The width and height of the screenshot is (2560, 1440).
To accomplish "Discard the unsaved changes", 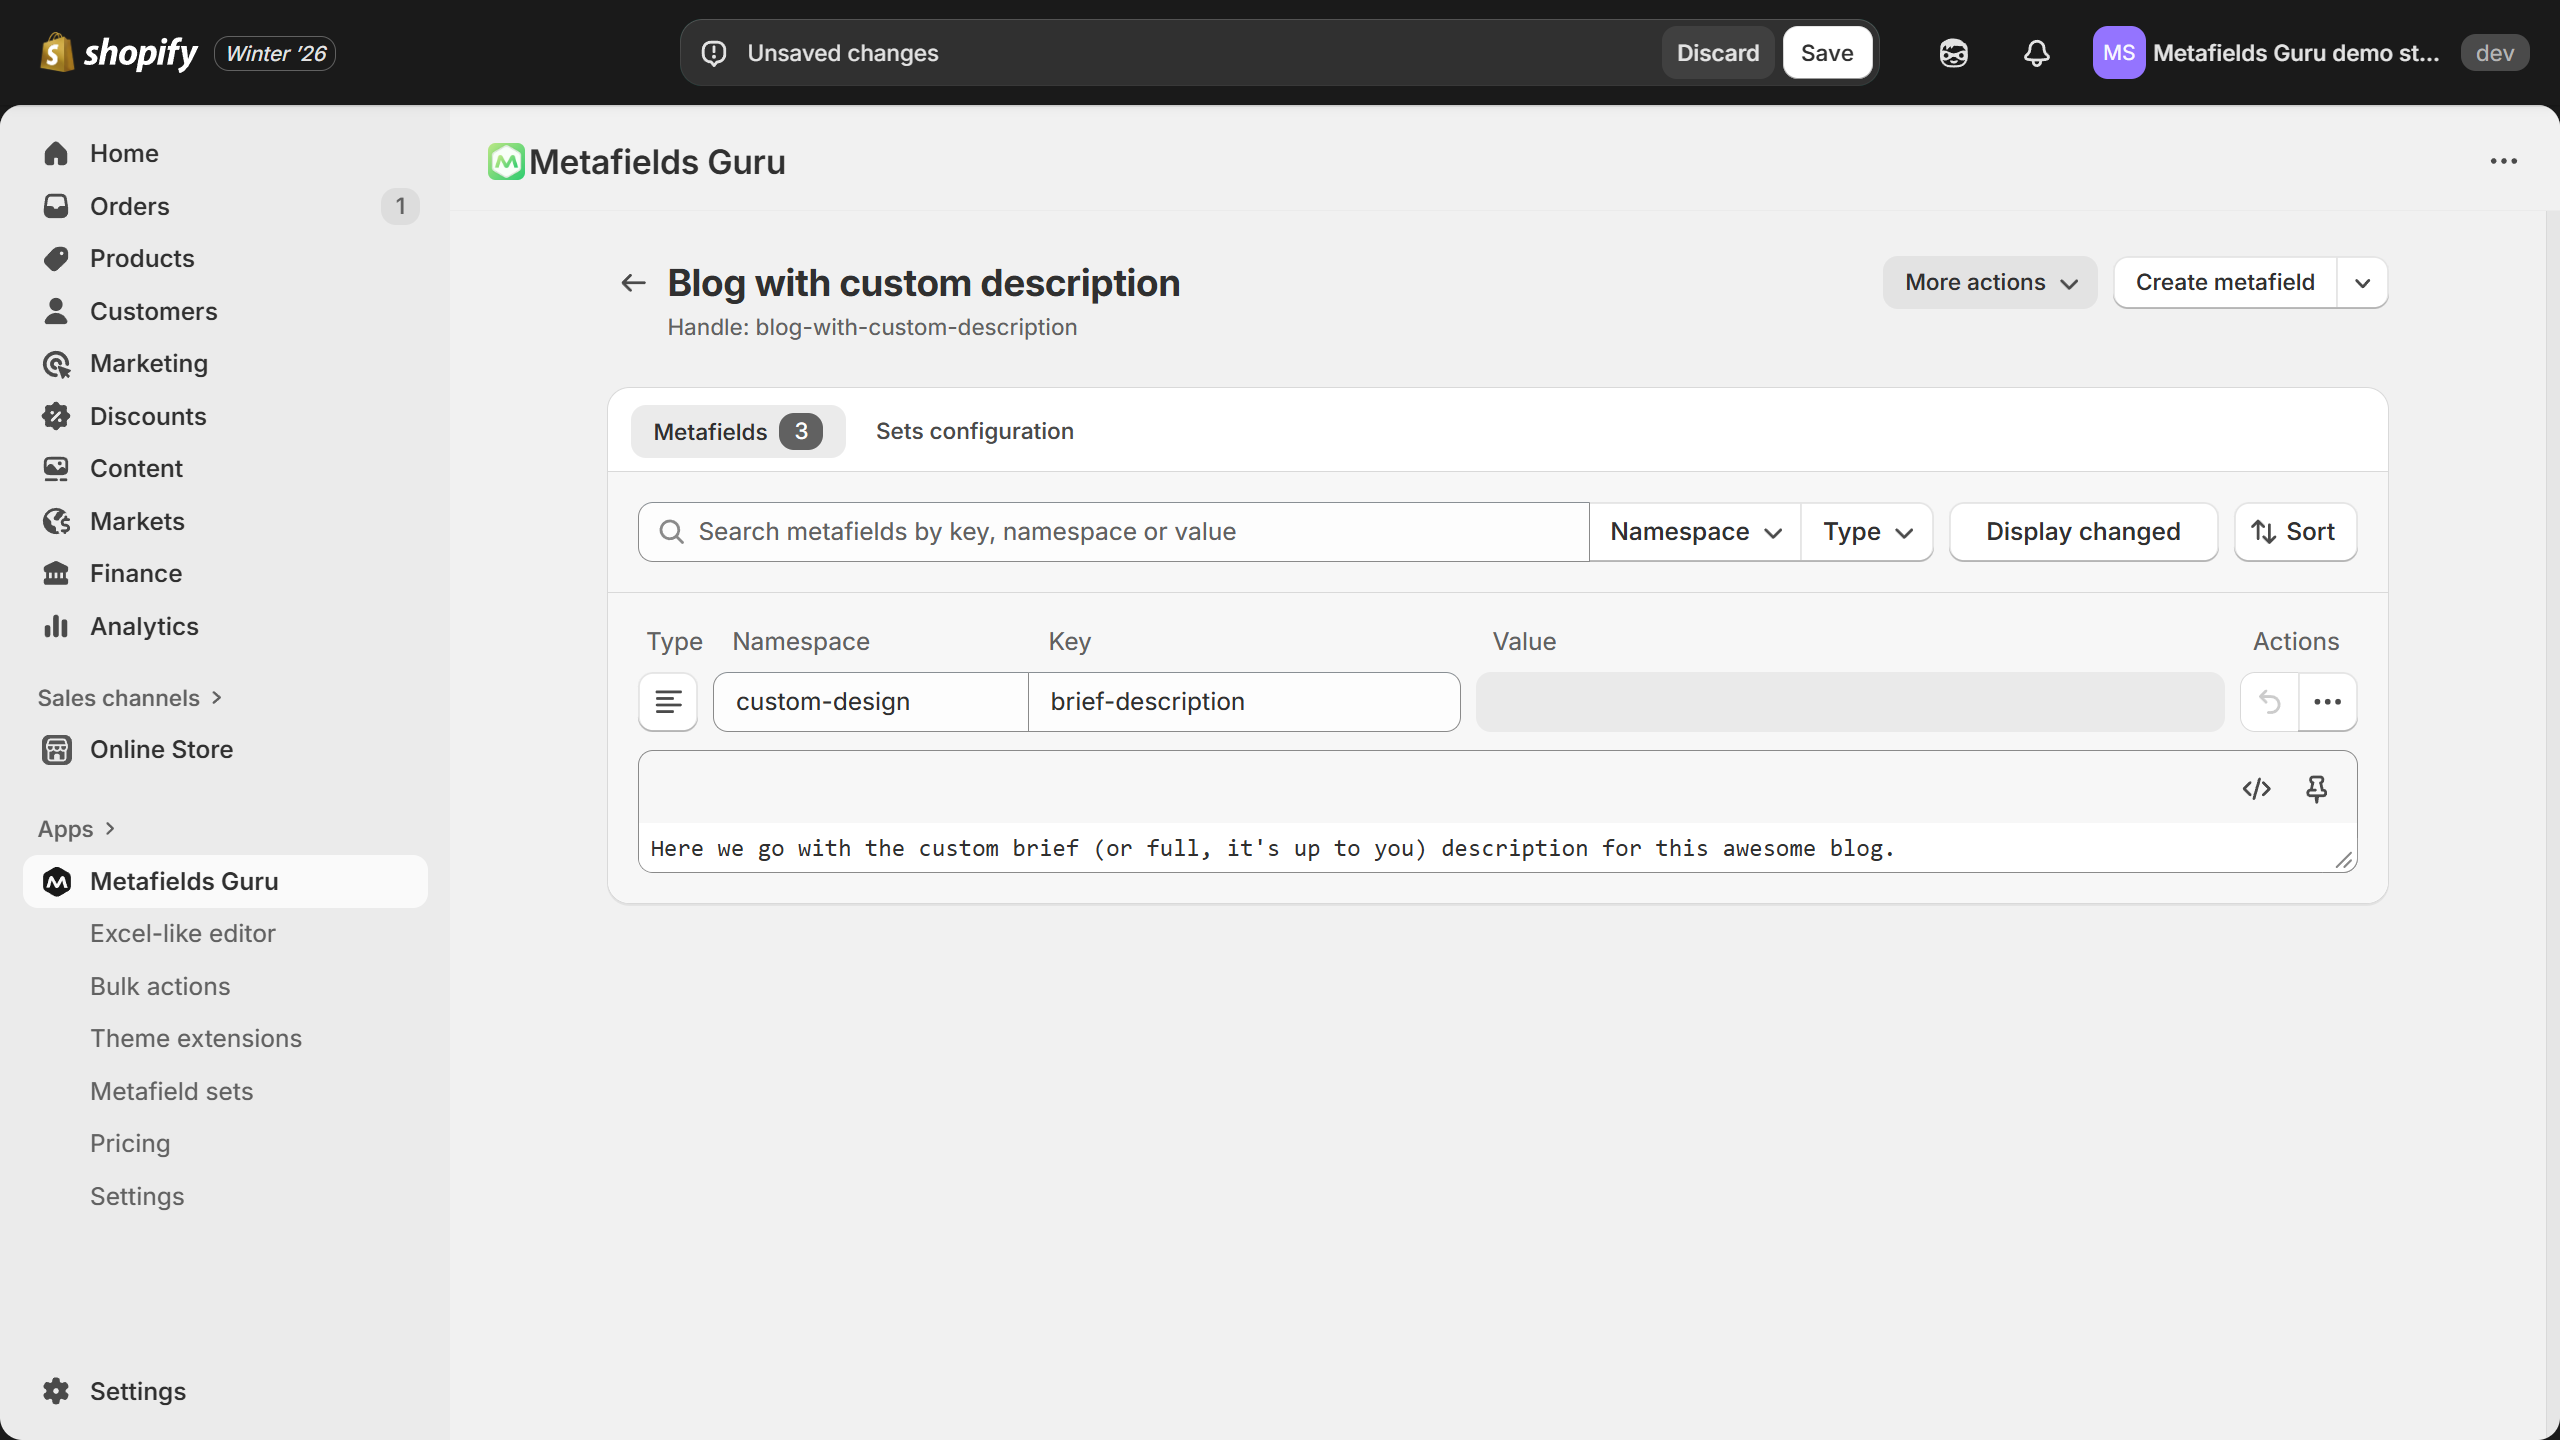I will tap(1717, 53).
